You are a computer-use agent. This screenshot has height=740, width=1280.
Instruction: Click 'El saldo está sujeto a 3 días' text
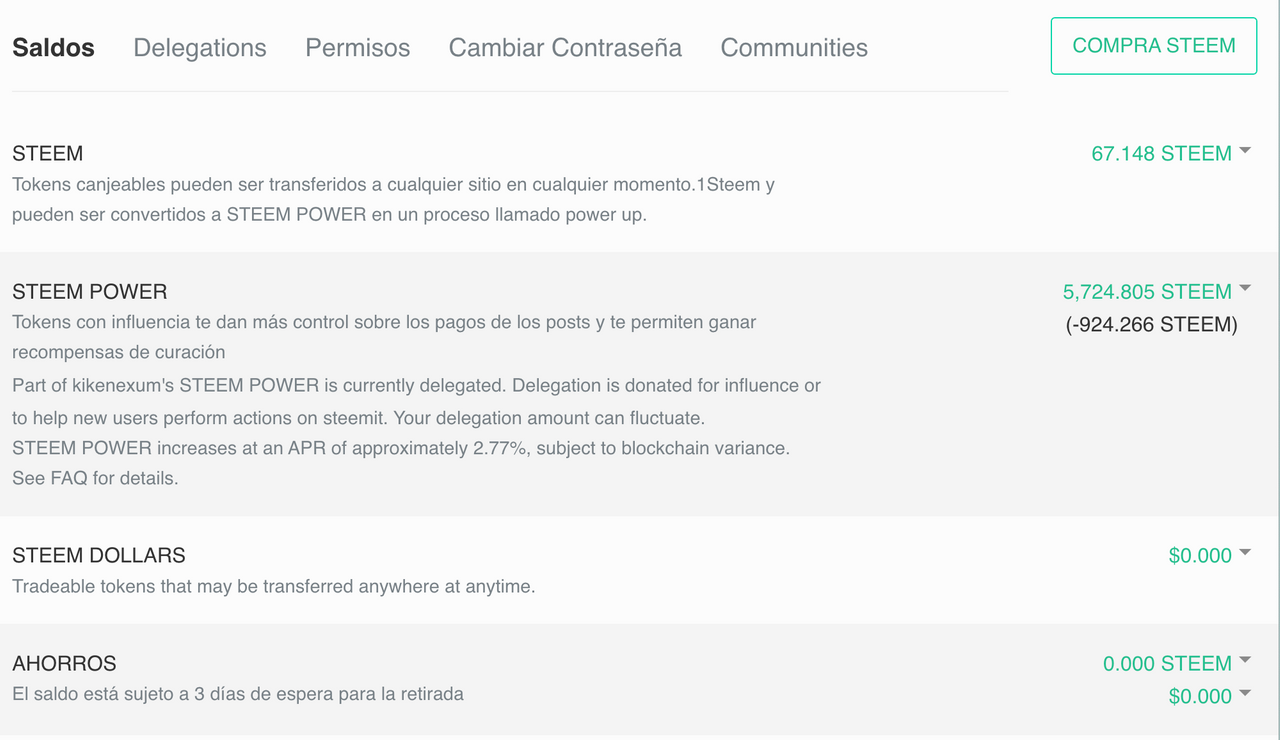[x=238, y=693]
